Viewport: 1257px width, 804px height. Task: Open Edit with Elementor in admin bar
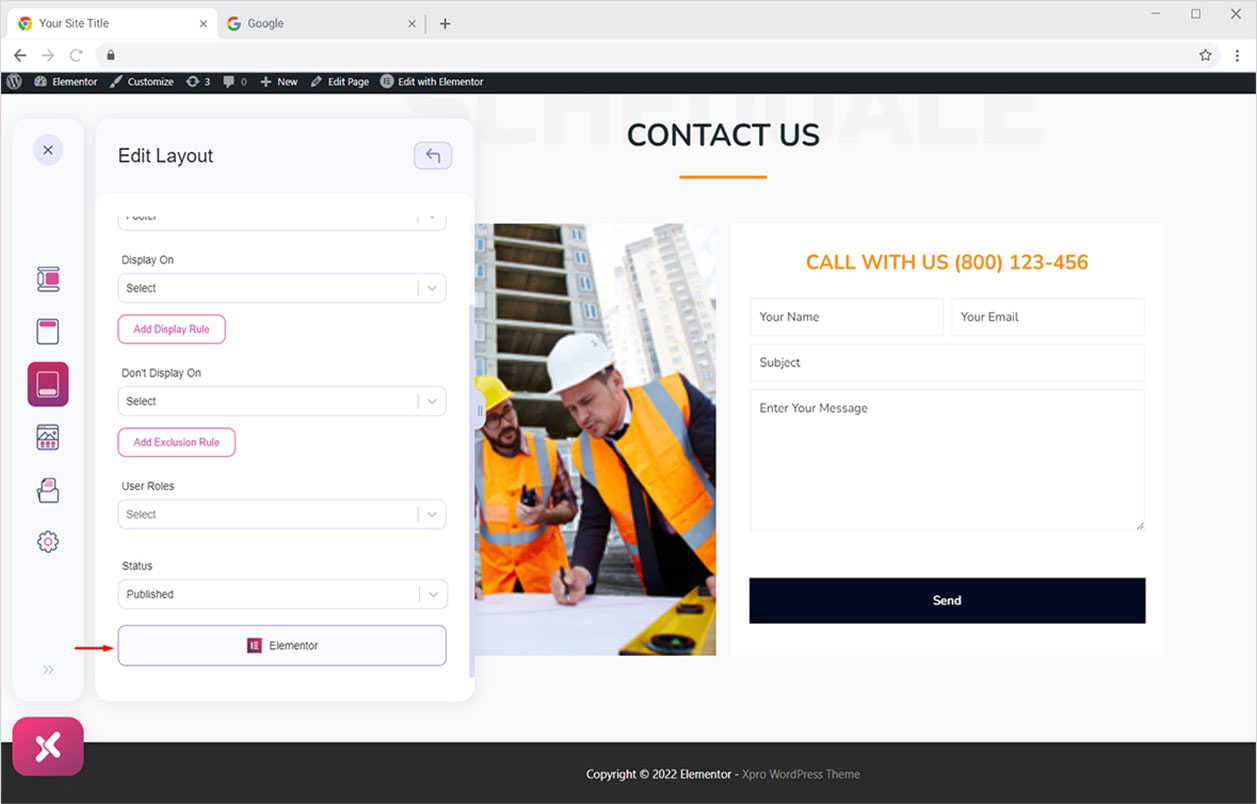tap(432, 82)
